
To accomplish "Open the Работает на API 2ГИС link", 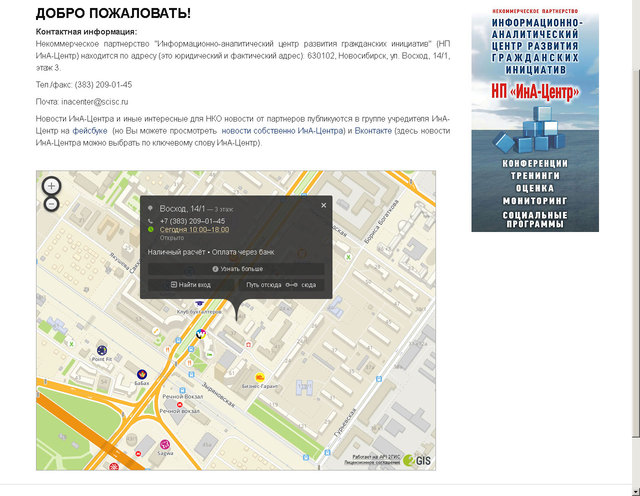I will (x=376, y=457).
